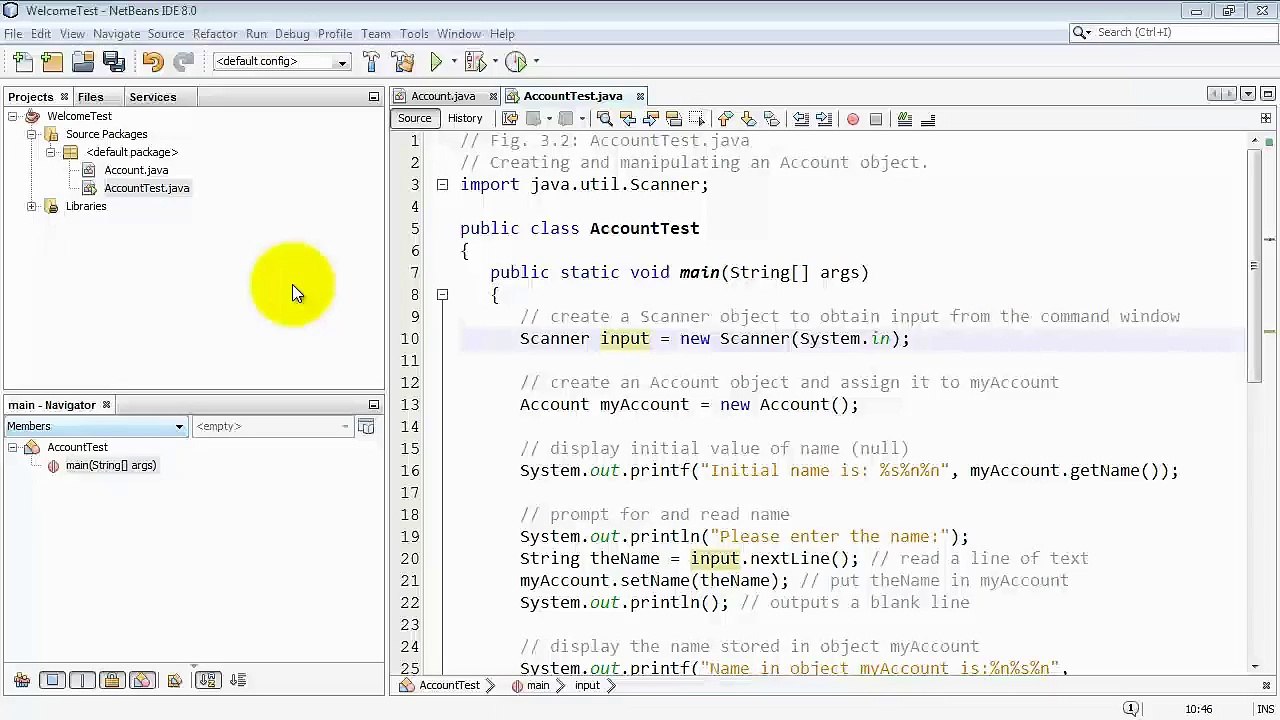This screenshot has width=1280, height=720.
Task: Collapse the import fold on line 3
Action: pyautogui.click(x=442, y=184)
